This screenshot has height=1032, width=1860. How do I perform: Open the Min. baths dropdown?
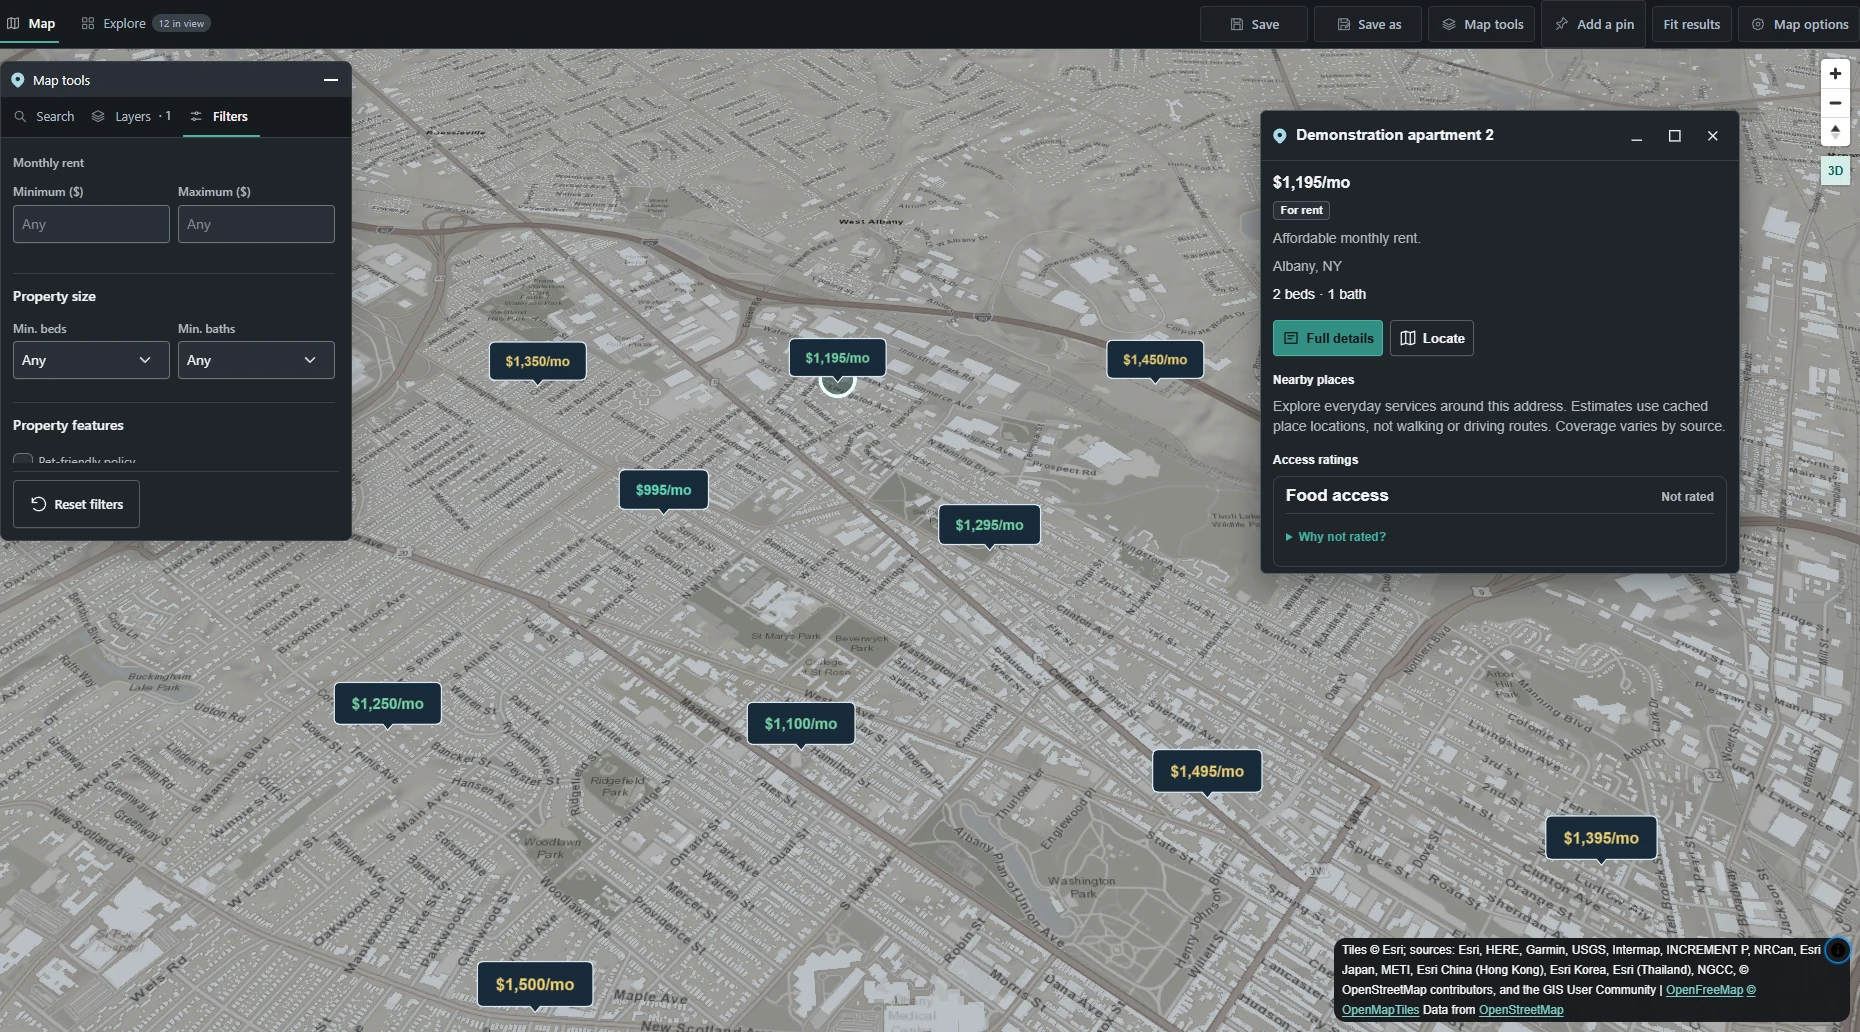pos(256,360)
